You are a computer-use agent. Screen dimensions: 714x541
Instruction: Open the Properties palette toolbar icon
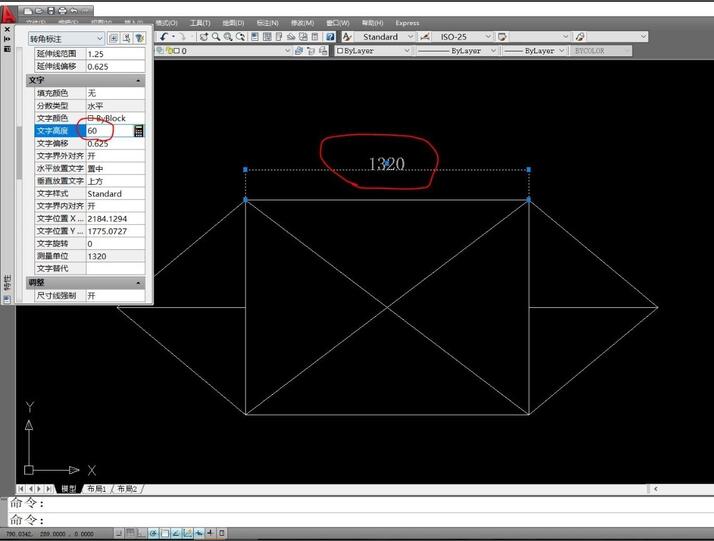point(255,37)
